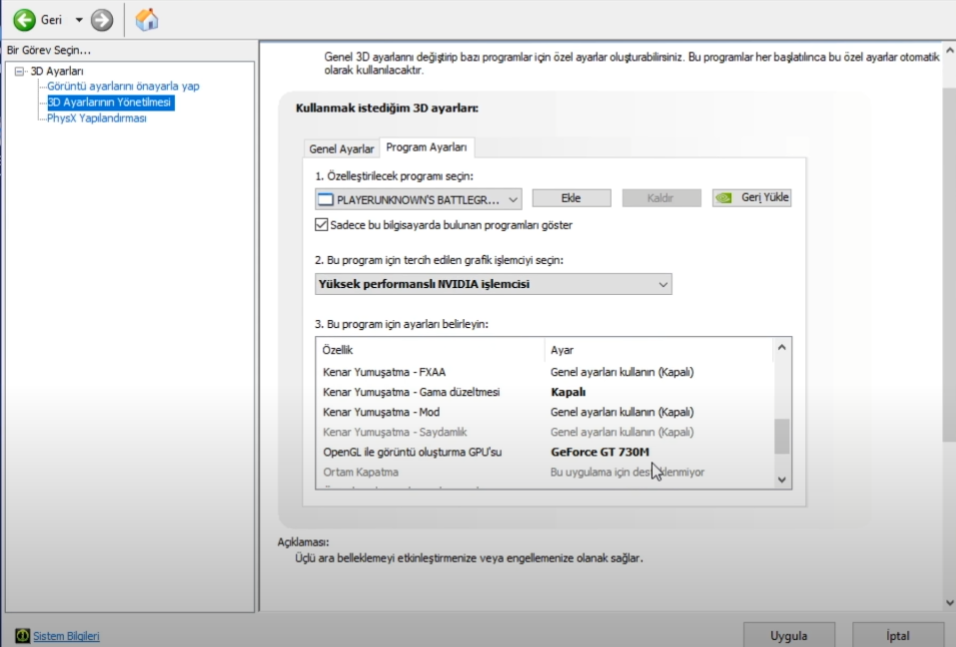Select the Ortam Kapatma row

click(545, 472)
